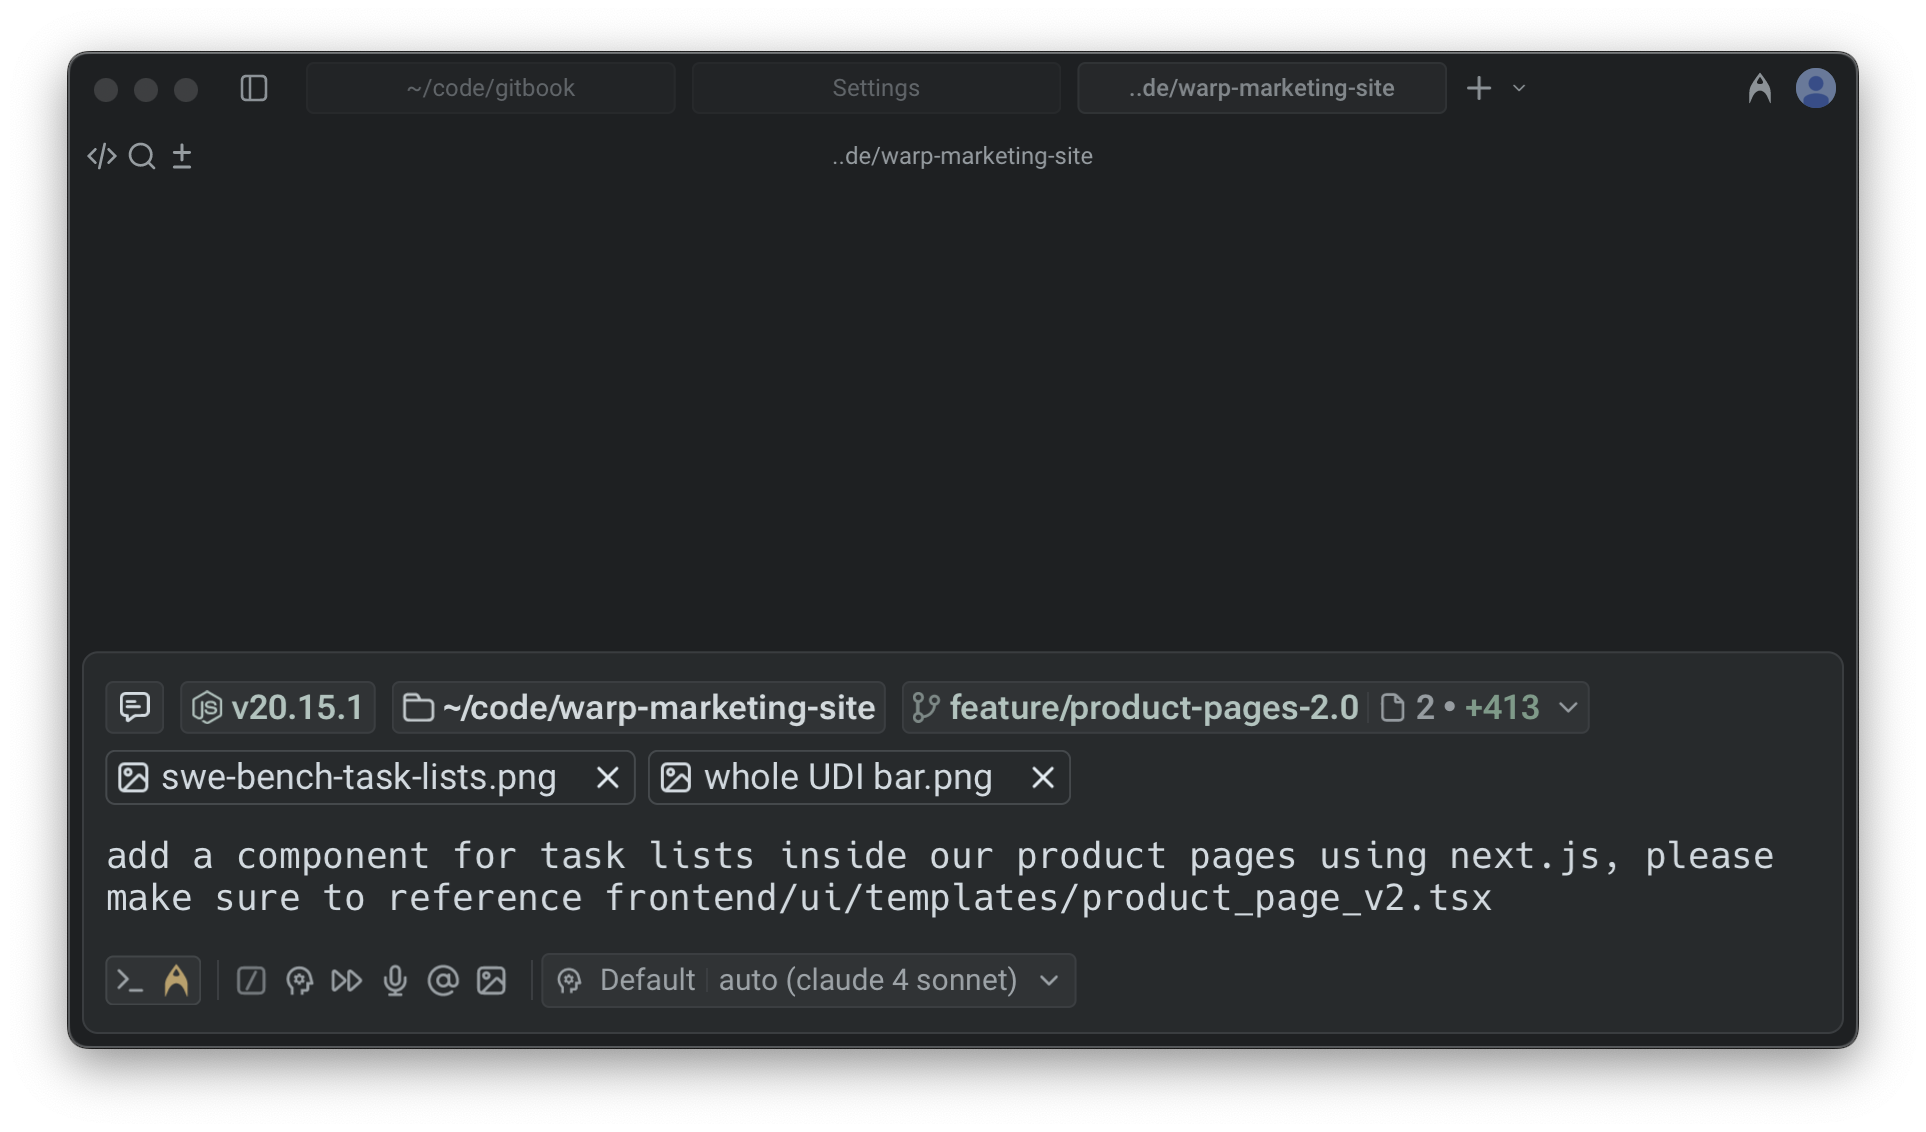Open the code review icon
The width and height of the screenshot is (1926, 1132).
pyautogui.click(x=102, y=156)
